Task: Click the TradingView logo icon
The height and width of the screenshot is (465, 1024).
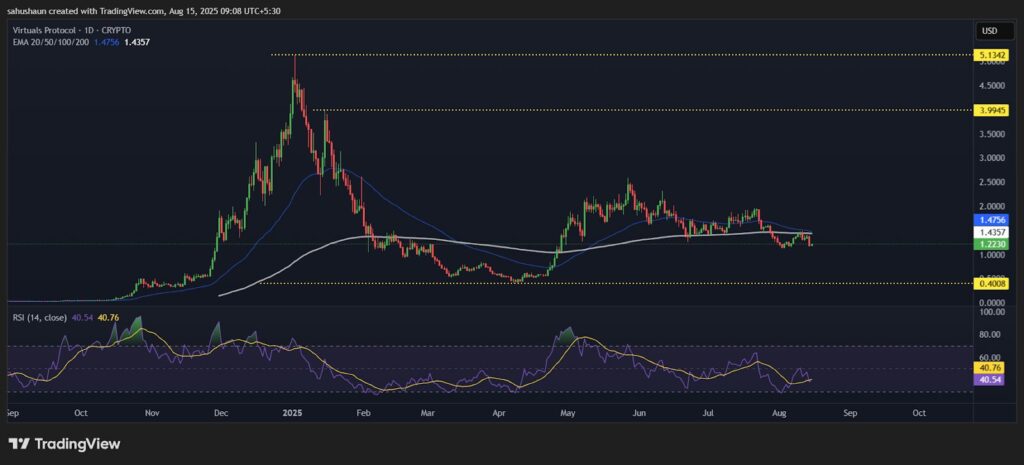Action: click(20, 443)
